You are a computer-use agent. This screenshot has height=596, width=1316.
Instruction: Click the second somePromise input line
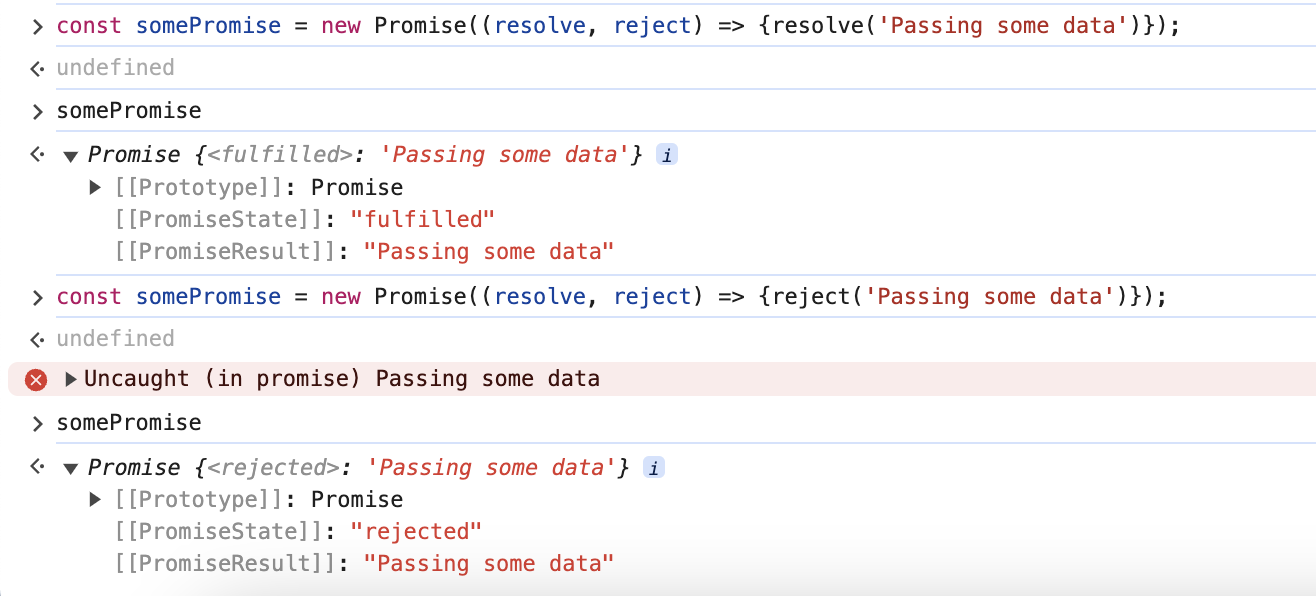point(129,423)
